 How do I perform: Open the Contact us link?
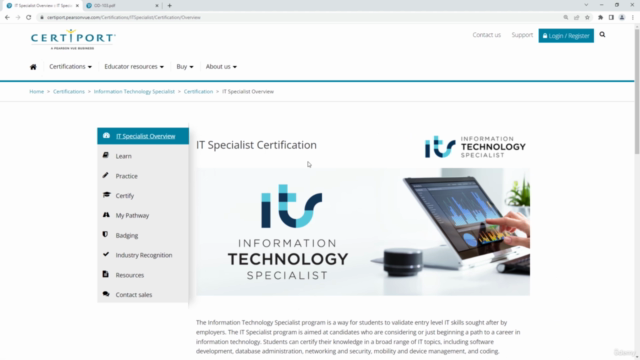coord(487,35)
